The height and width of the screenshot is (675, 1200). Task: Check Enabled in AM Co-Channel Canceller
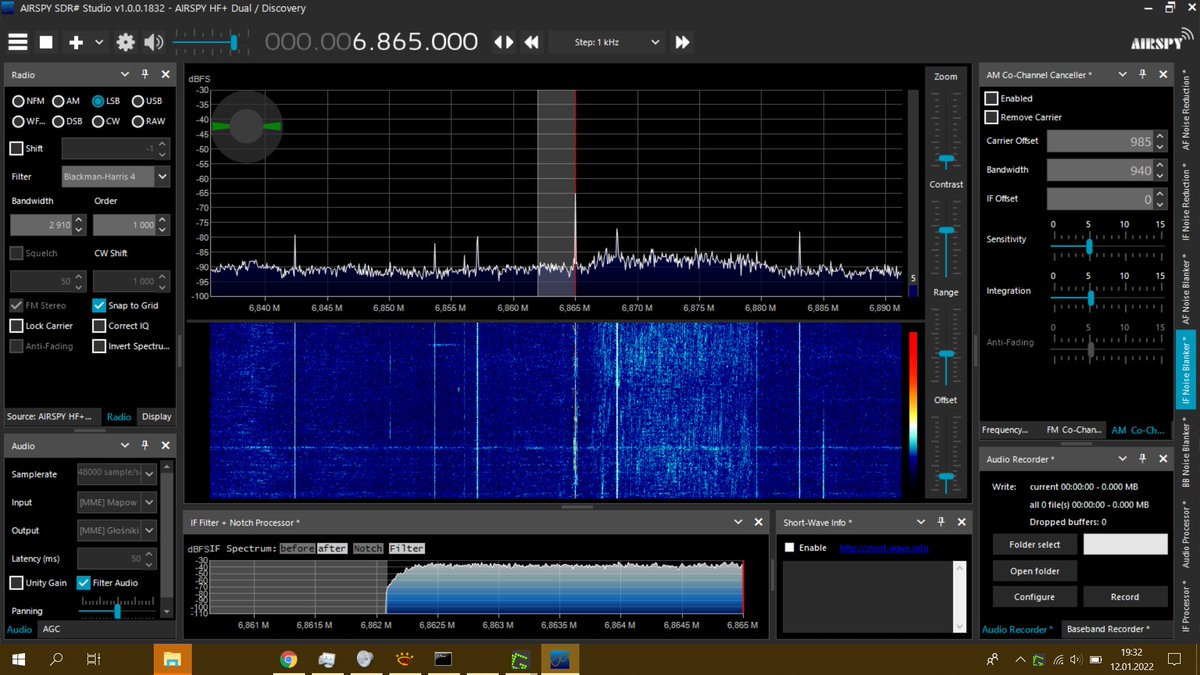point(992,98)
